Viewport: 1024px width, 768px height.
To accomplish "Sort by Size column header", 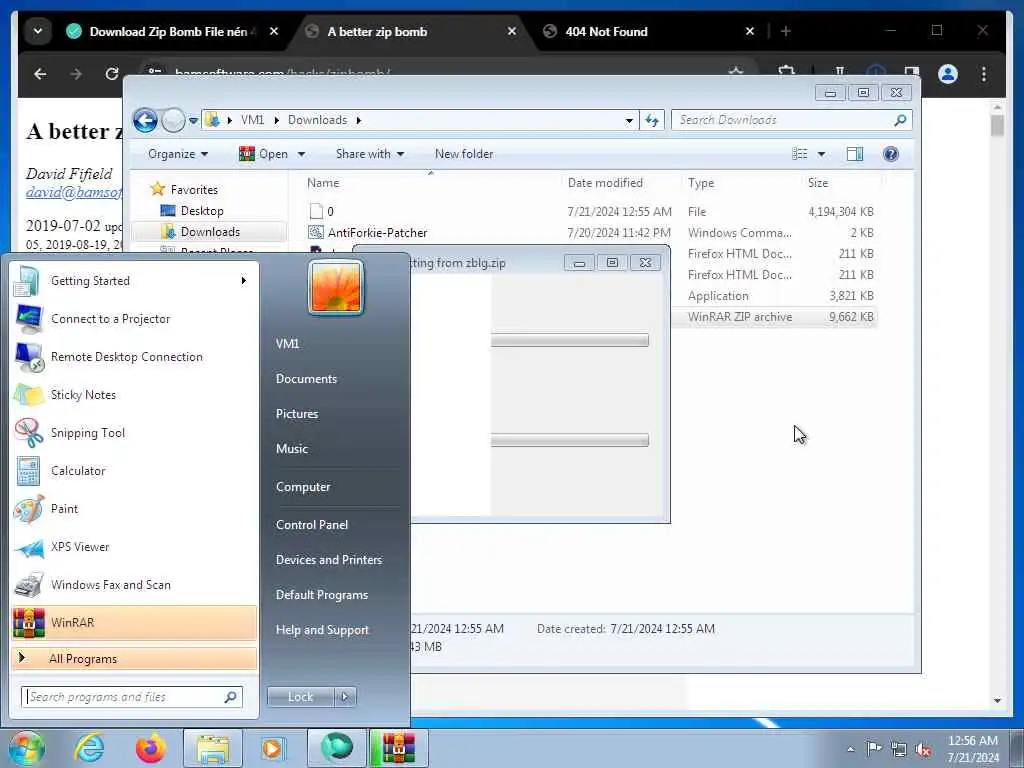I will 818,183.
